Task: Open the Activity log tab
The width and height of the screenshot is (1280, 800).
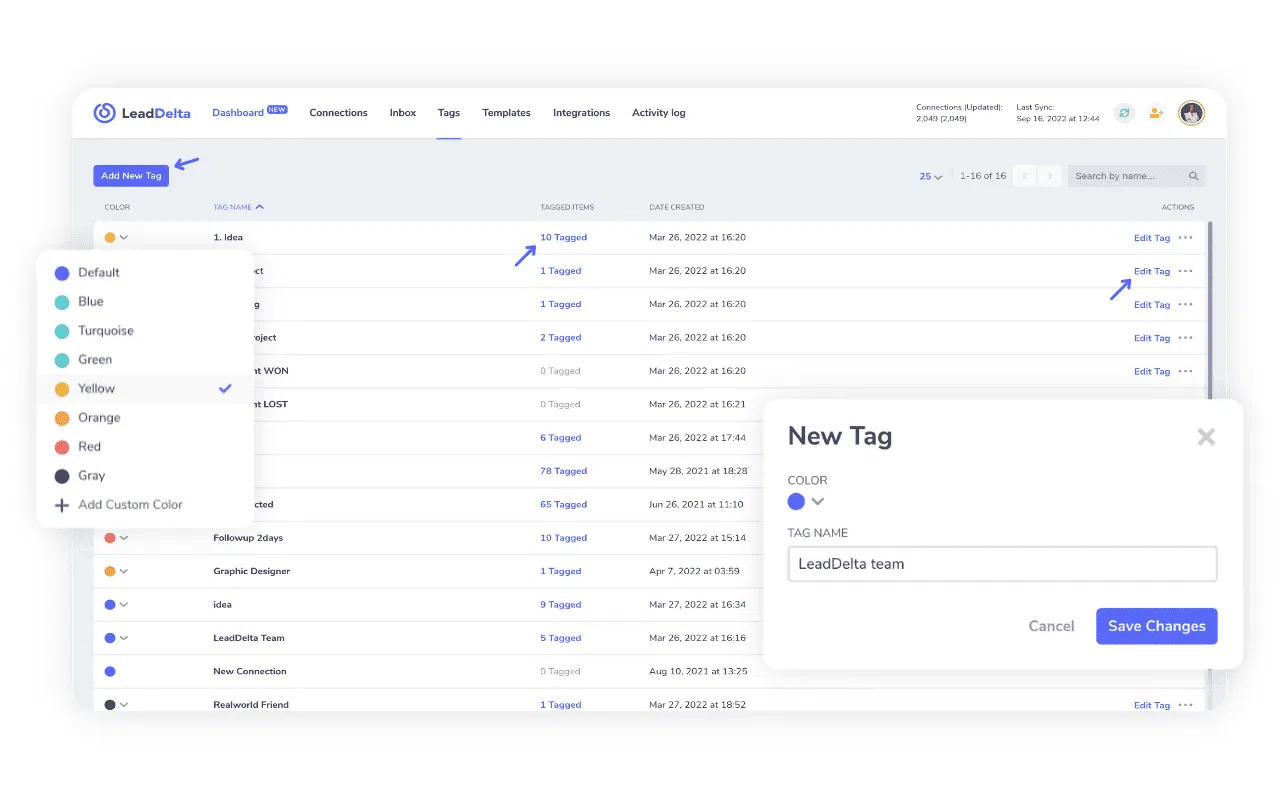Action: [658, 113]
